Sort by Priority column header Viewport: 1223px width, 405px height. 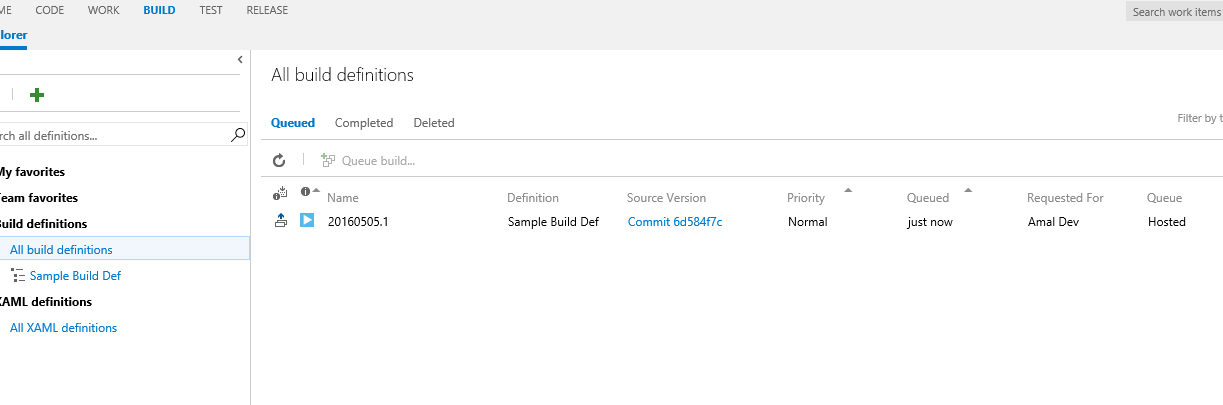(806, 198)
